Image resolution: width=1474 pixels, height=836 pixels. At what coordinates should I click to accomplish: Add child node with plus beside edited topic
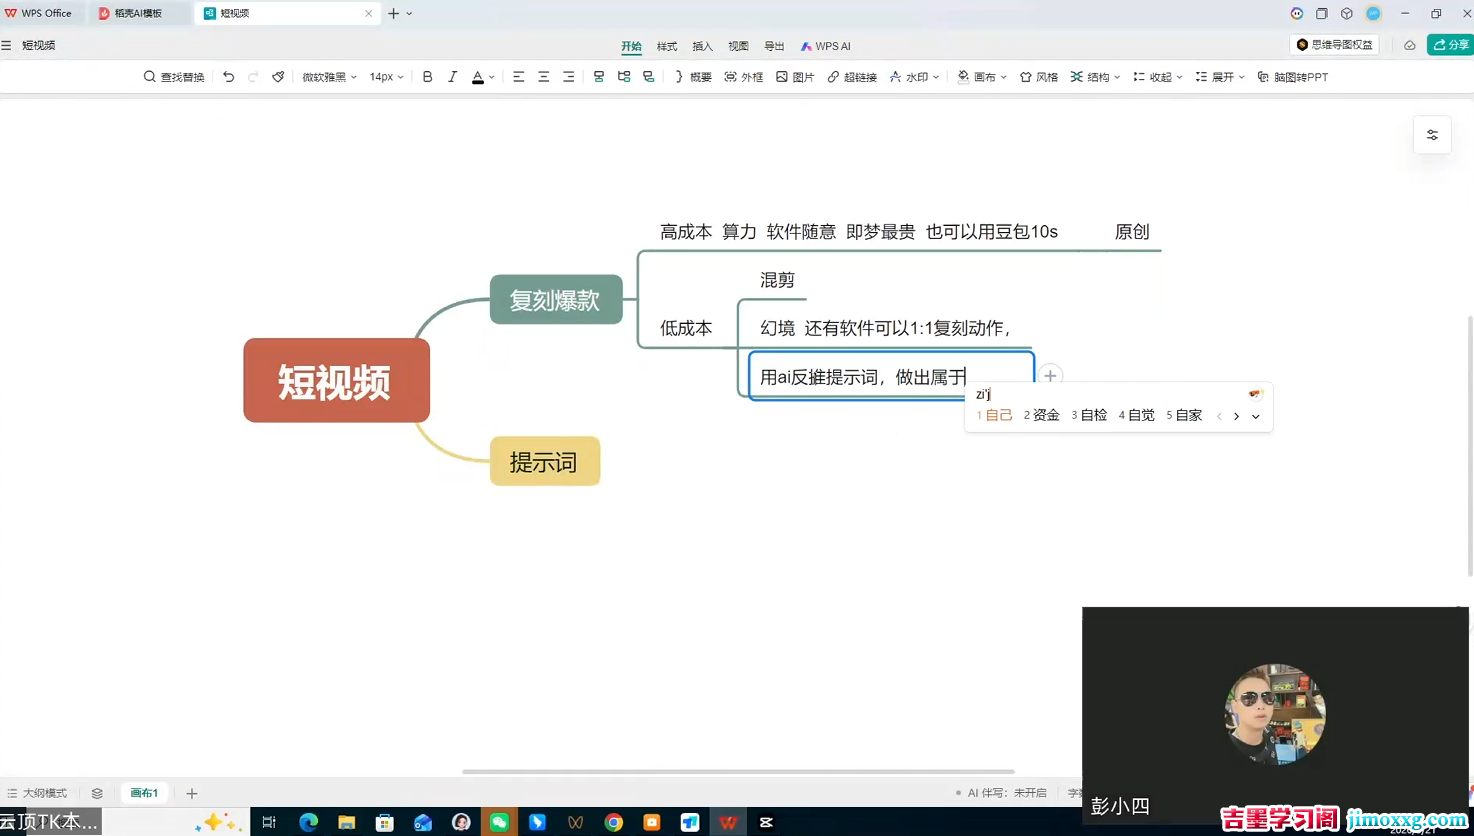pyautogui.click(x=1050, y=376)
